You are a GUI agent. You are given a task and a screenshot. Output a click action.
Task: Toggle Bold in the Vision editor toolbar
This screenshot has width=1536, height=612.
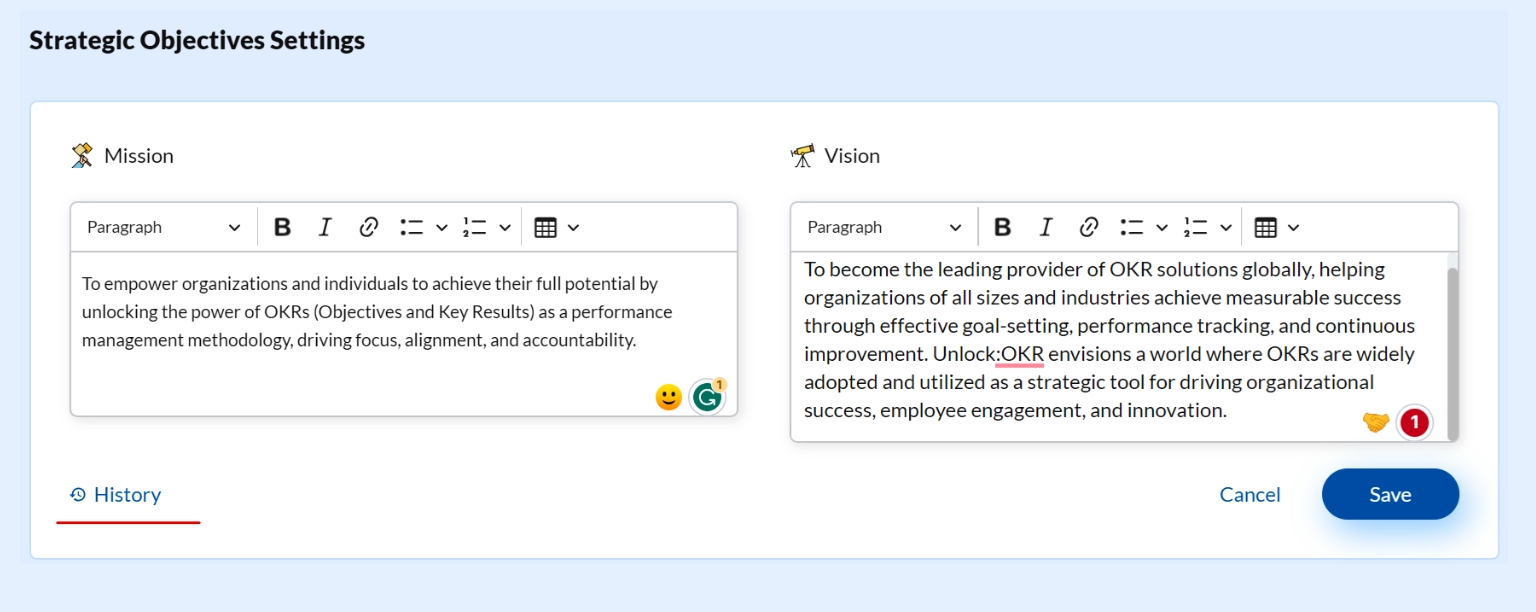(1002, 227)
